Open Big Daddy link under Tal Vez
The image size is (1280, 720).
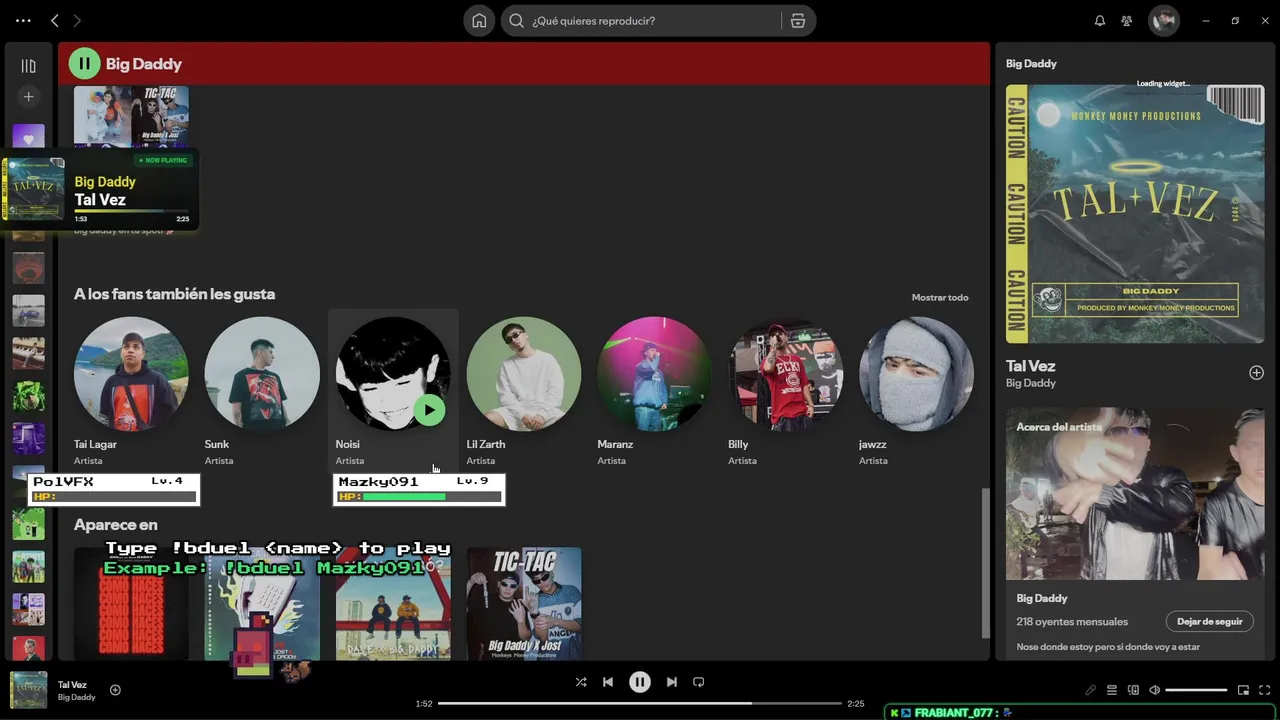coord(1030,383)
